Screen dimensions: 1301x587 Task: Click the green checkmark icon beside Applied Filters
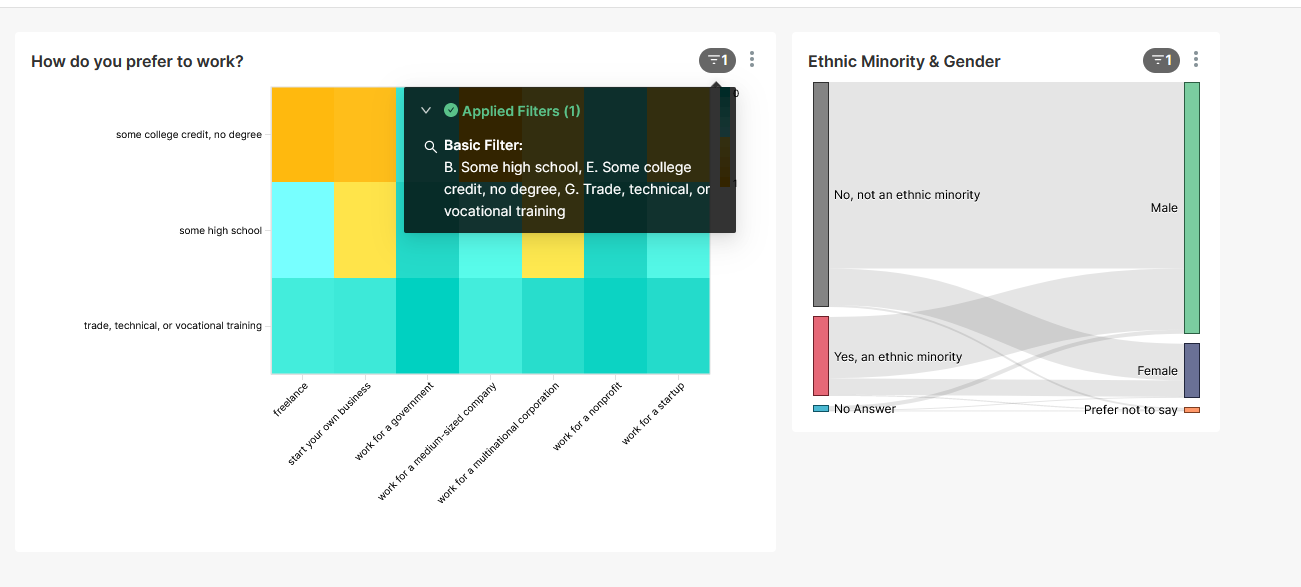451,111
